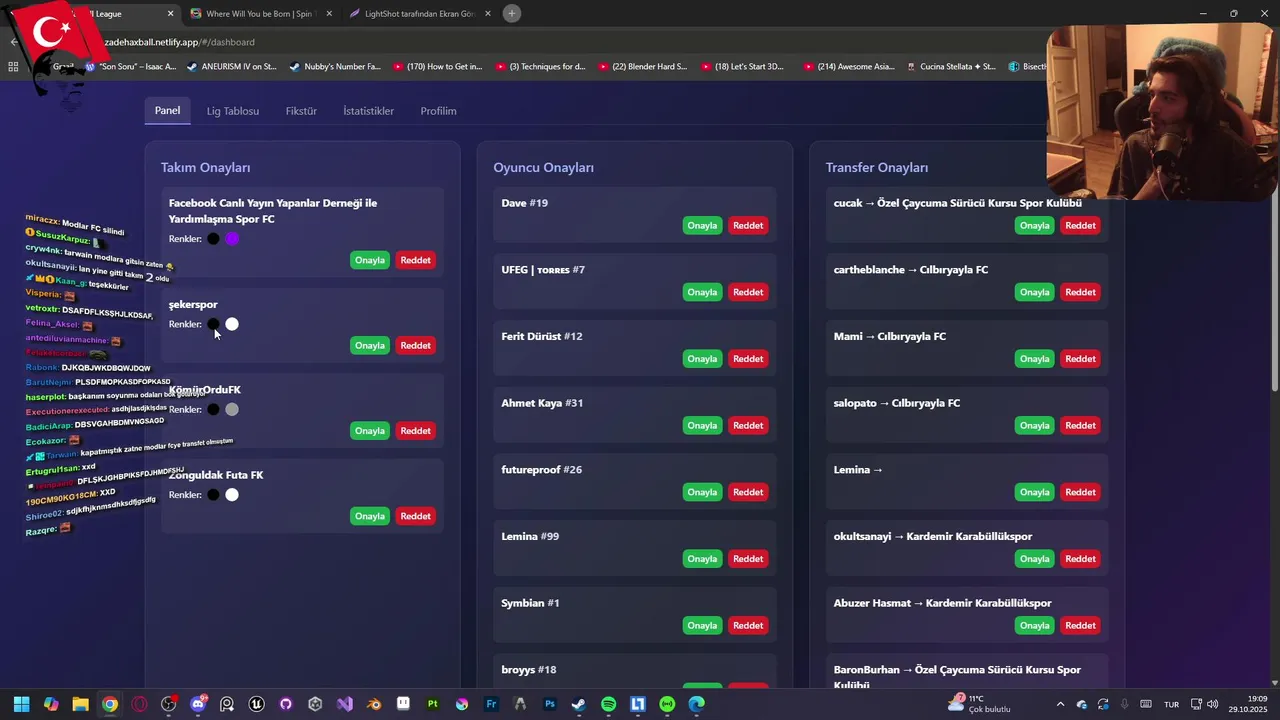Screen dimensions: 1280x720
Task: Approve player Ferit Dürüst #12
Action: click(x=702, y=359)
